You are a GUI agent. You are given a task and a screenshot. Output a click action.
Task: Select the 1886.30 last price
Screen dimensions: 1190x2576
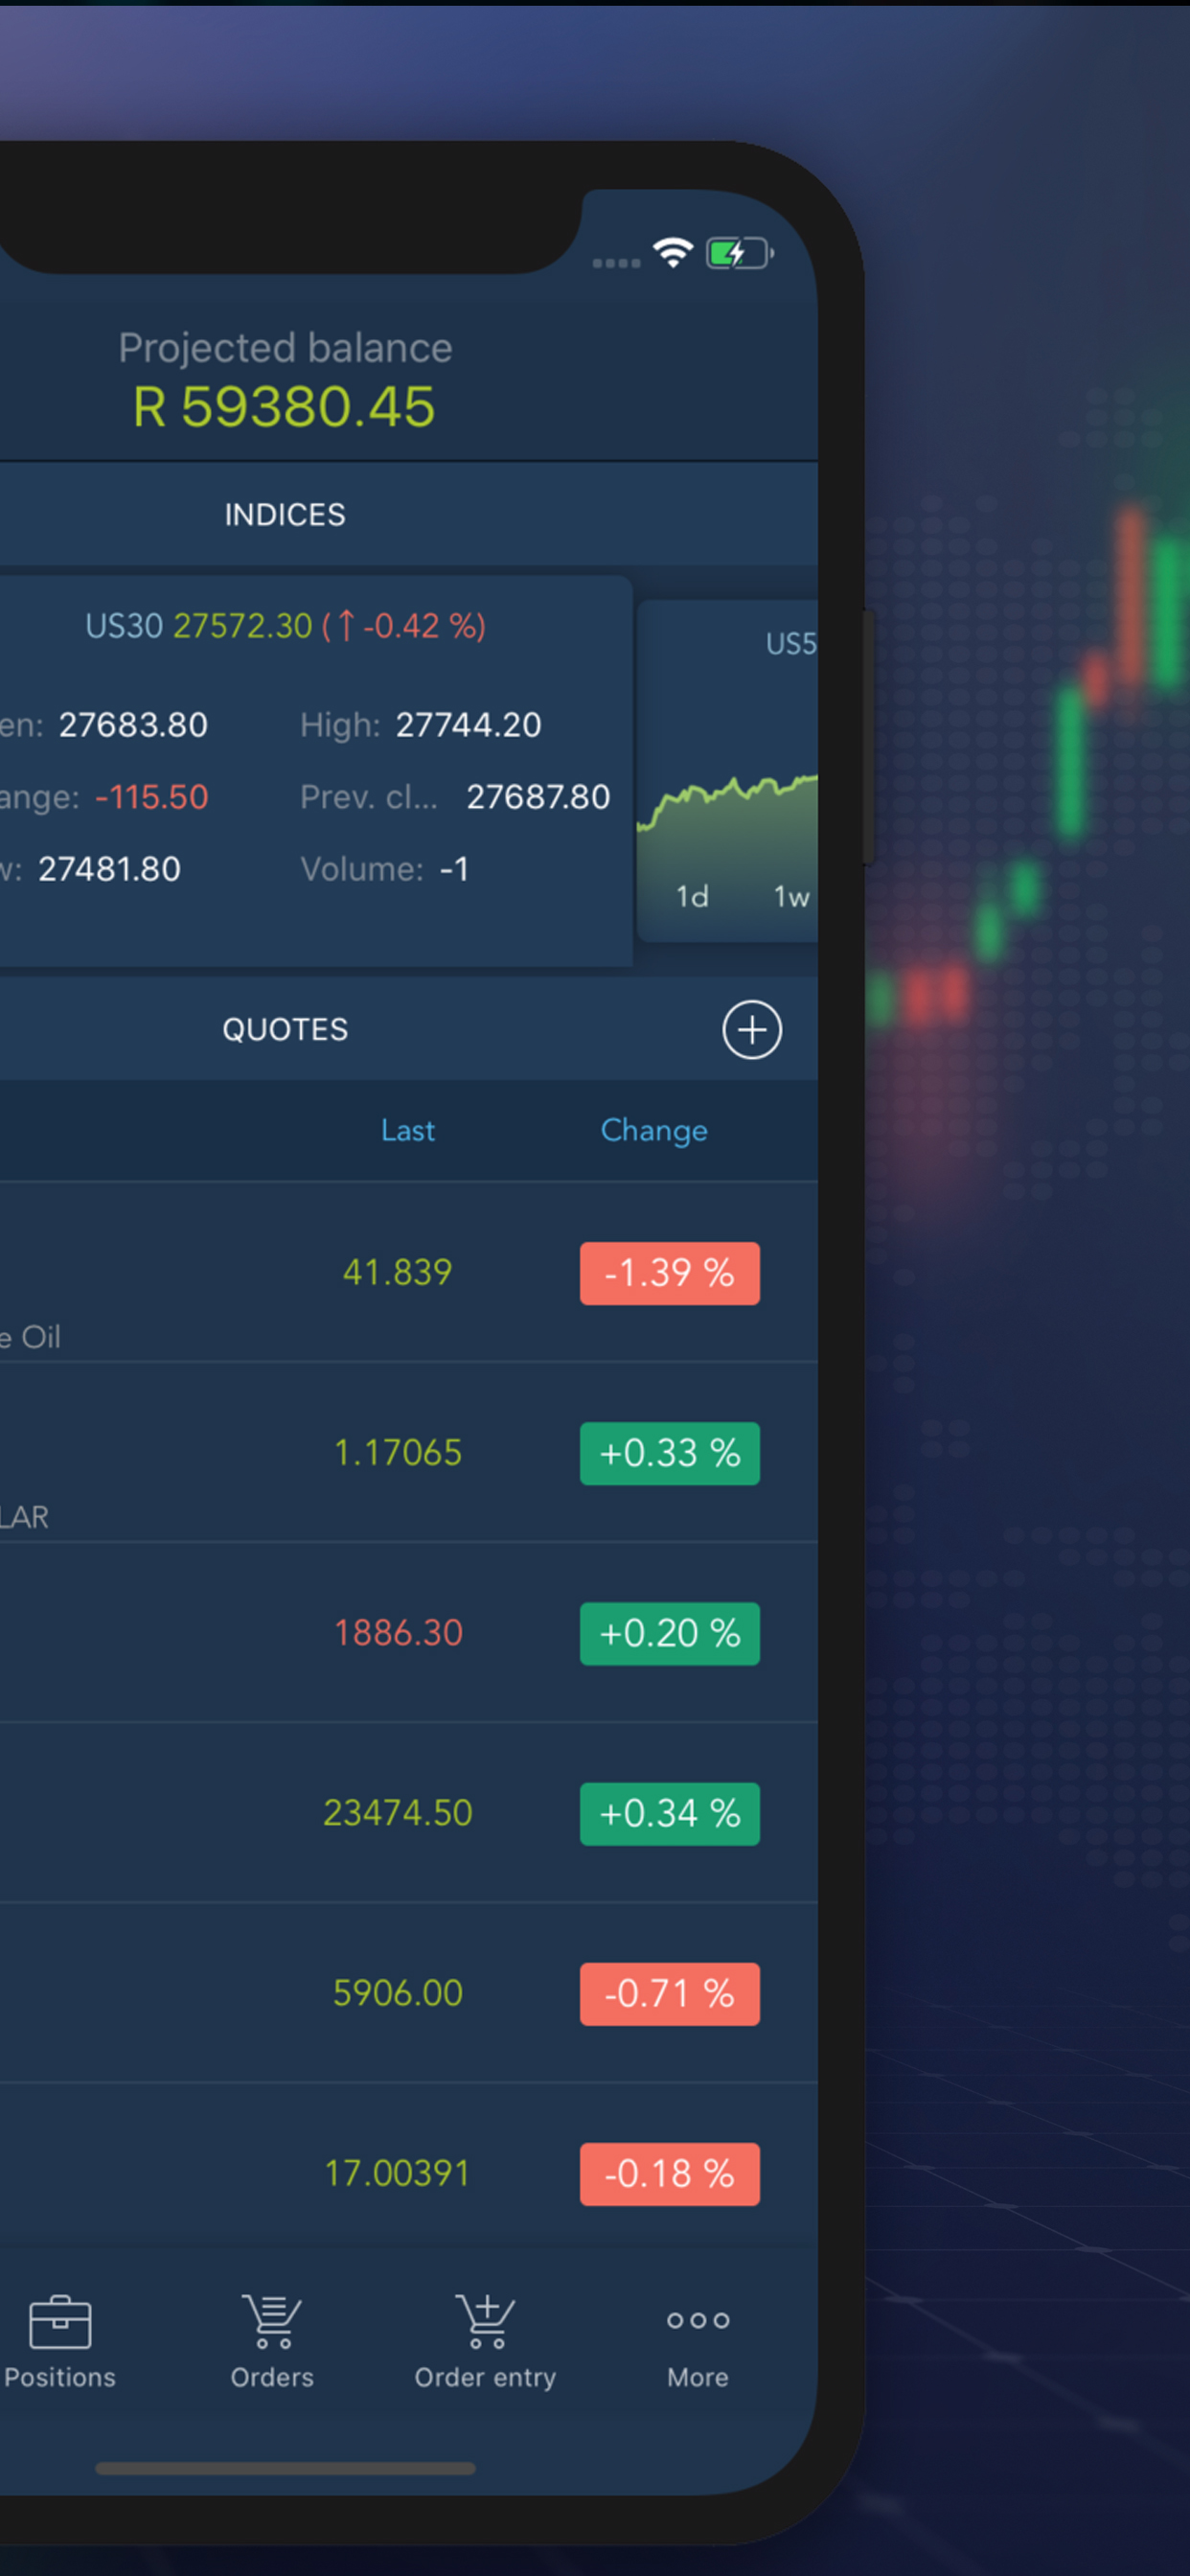(x=398, y=1632)
